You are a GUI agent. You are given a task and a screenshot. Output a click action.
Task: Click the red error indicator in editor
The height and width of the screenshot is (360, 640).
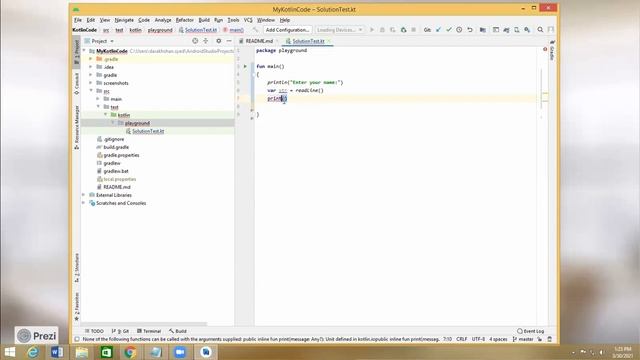545,49
